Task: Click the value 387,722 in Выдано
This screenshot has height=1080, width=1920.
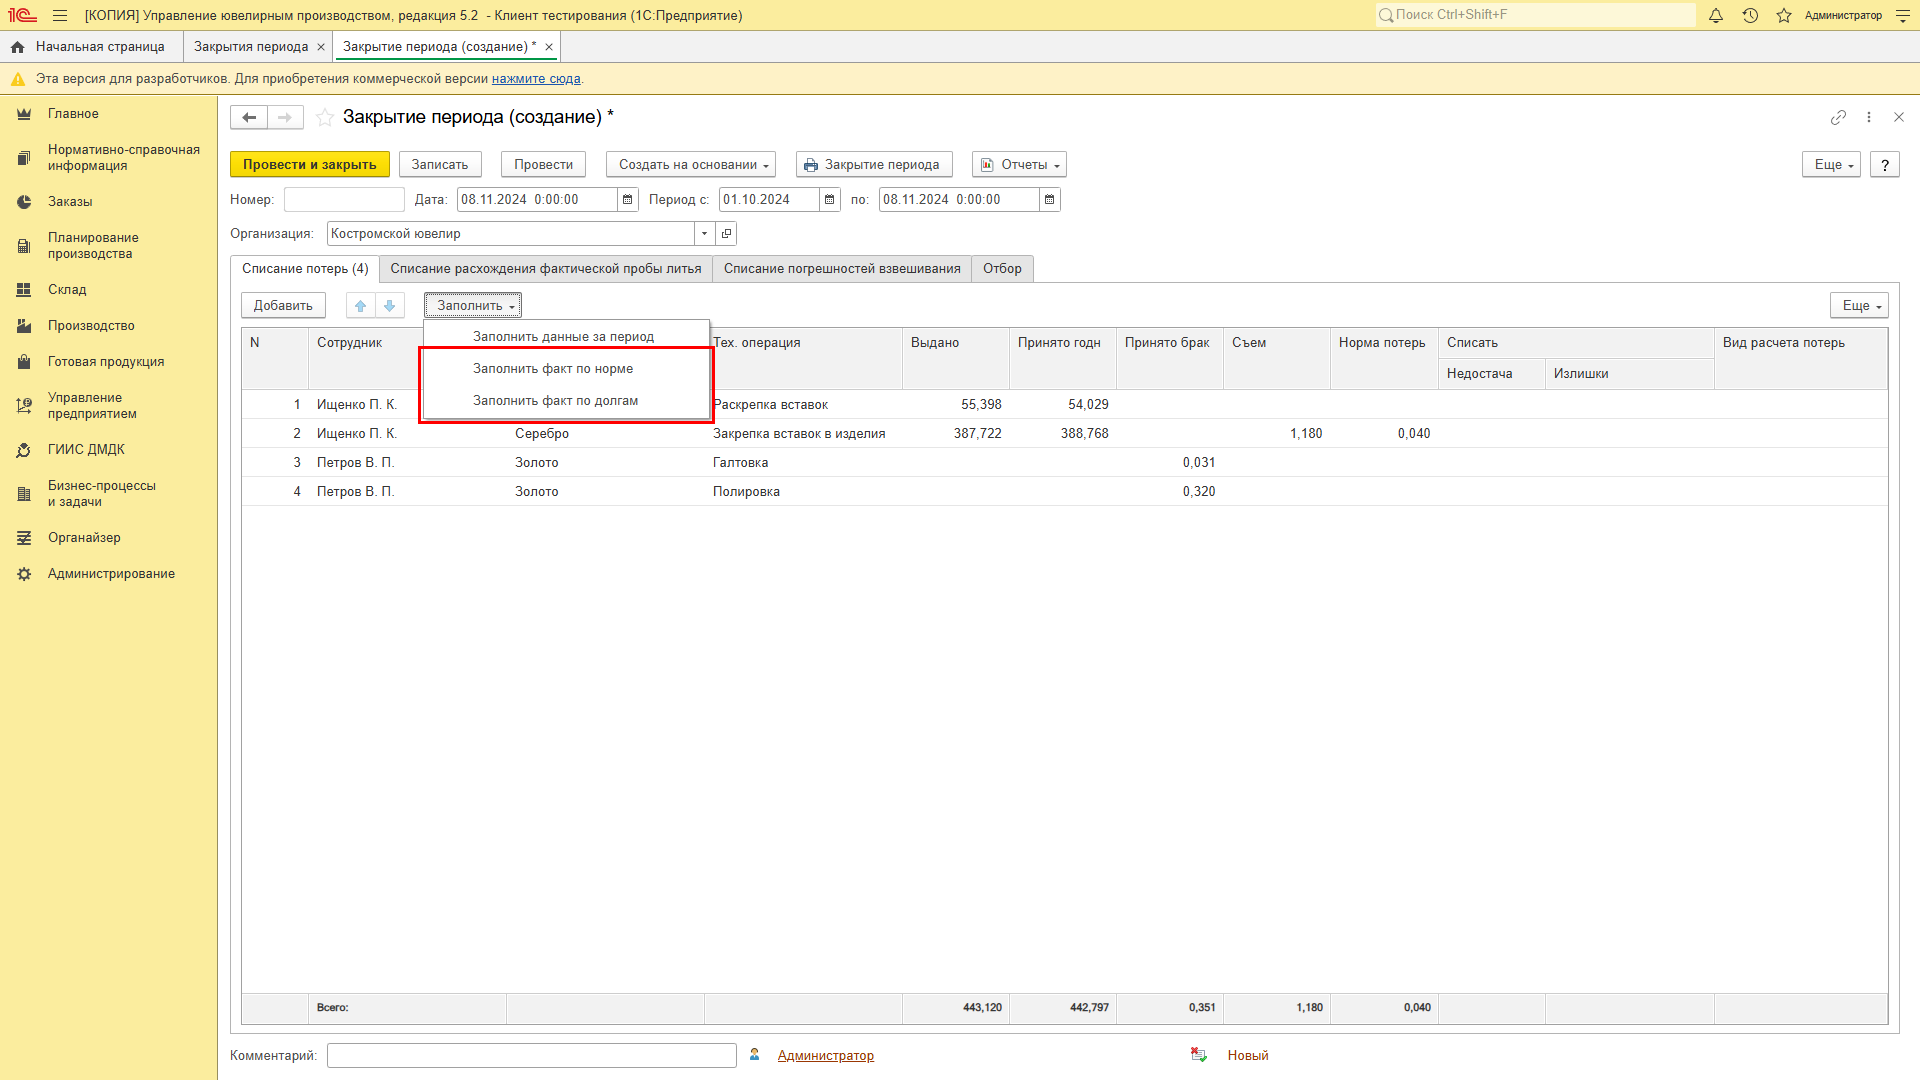Action: tap(977, 434)
